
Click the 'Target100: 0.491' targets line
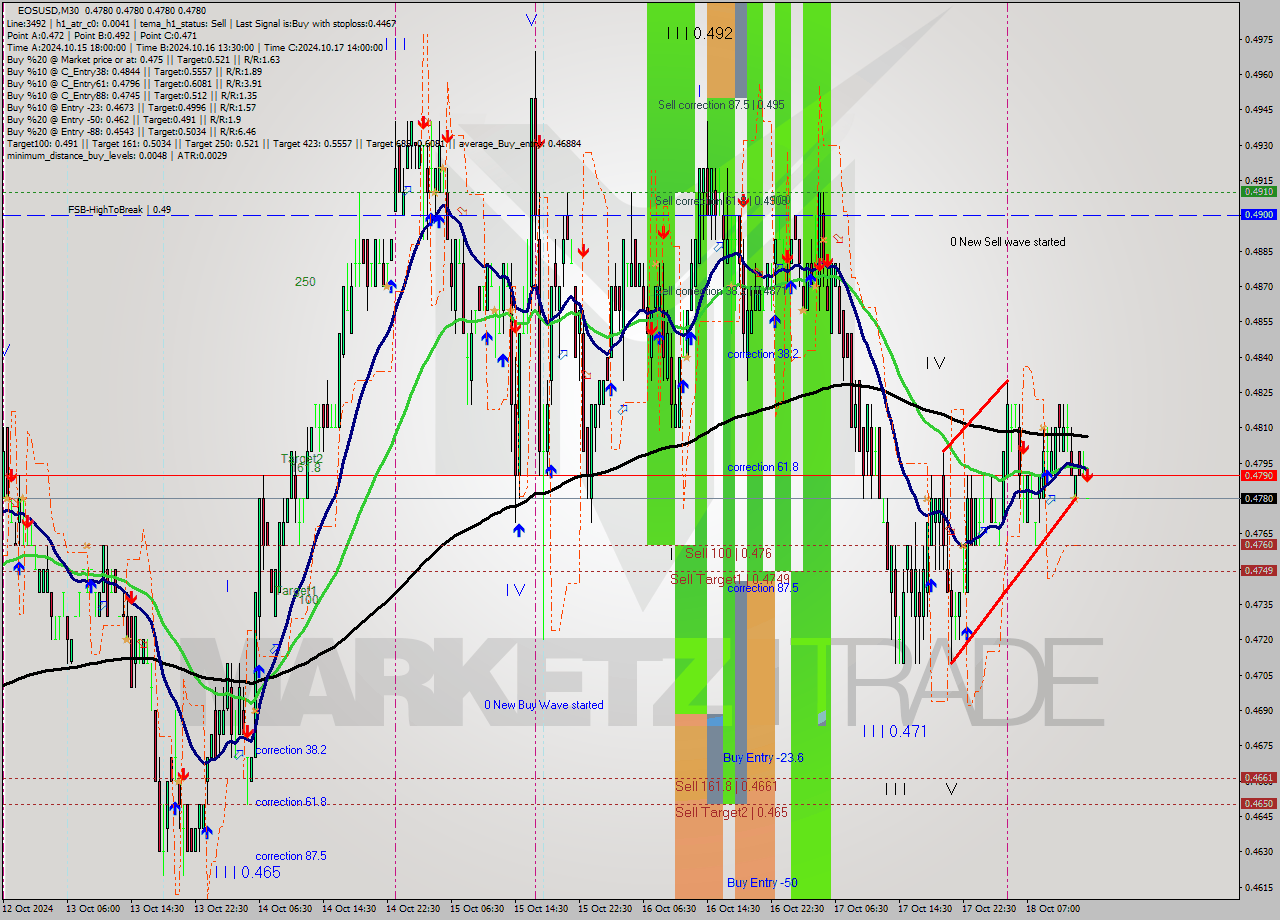(x=293, y=143)
